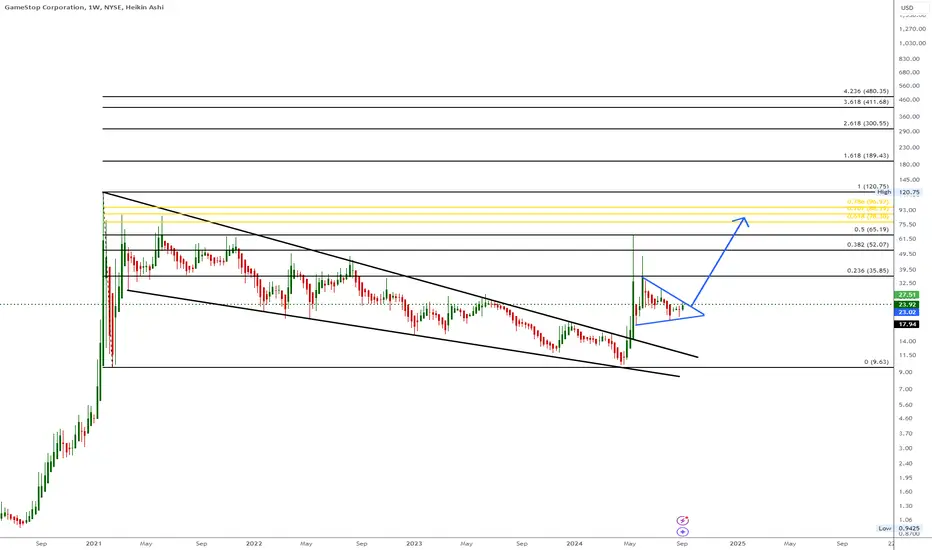Select the 0 (9.63) Fibonacci base label
This screenshot has width=932, height=550.
point(877,362)
